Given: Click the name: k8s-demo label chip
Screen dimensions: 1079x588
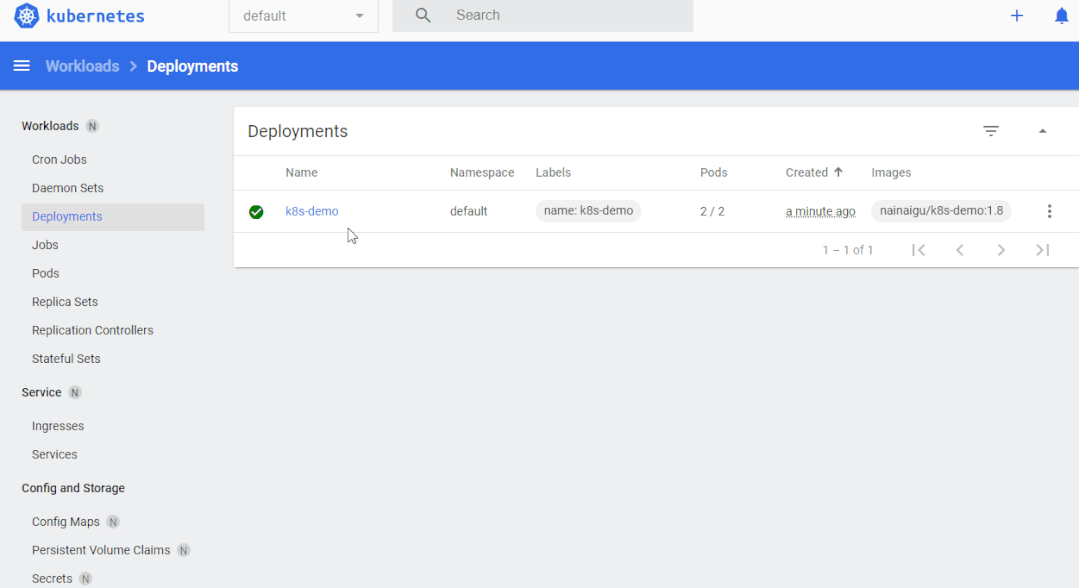Looking at the screenshot, I should [x=588, y=211].
